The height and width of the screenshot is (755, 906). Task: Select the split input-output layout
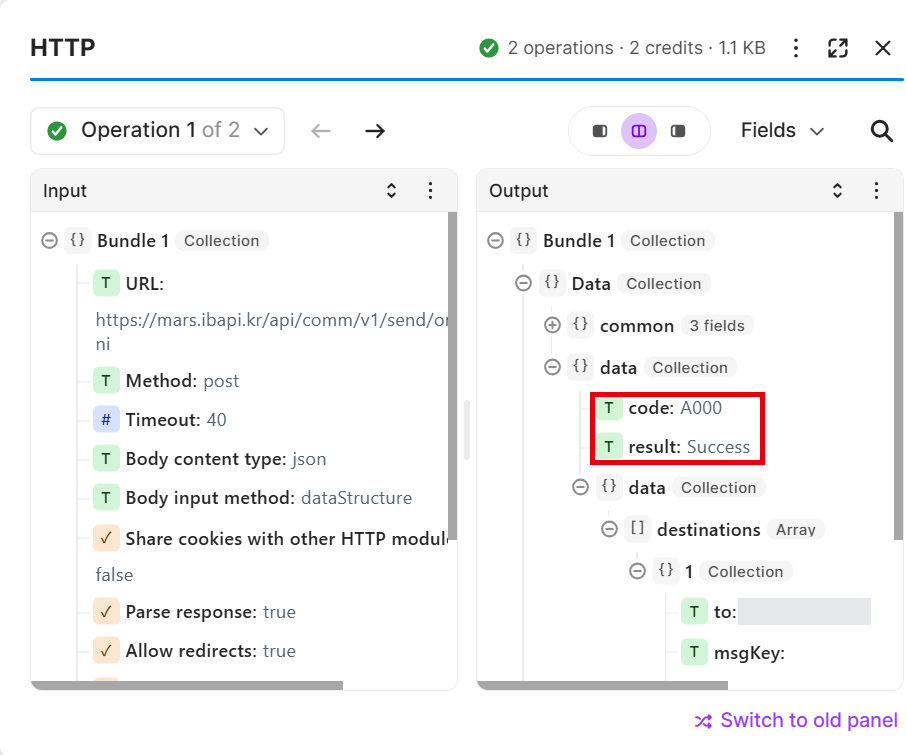638,131
